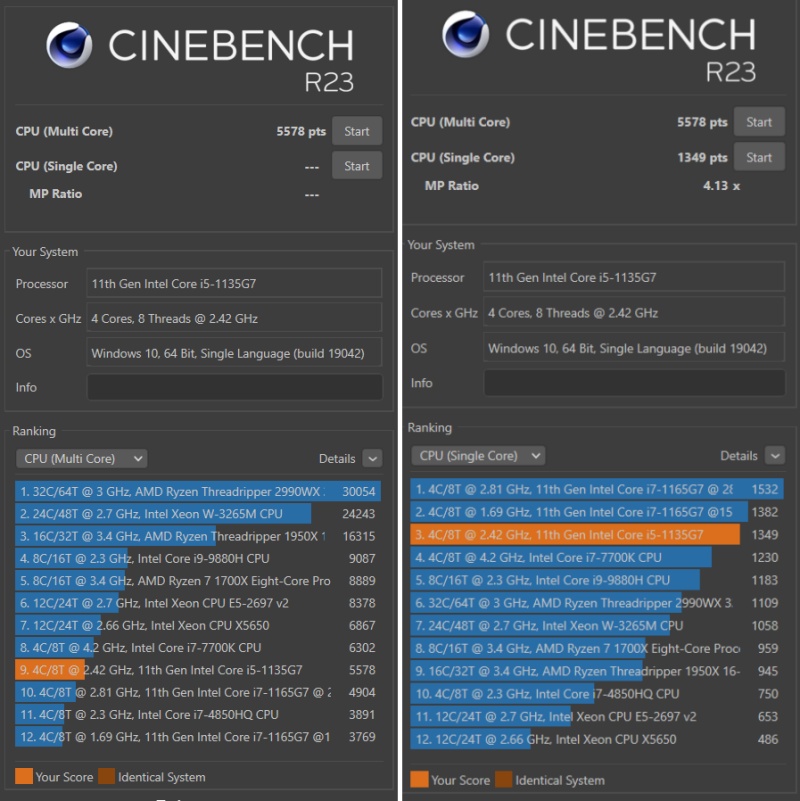Click the orange Your Score swatch, left window
This screenshot has height=801, width=800.
coord(24,776)
